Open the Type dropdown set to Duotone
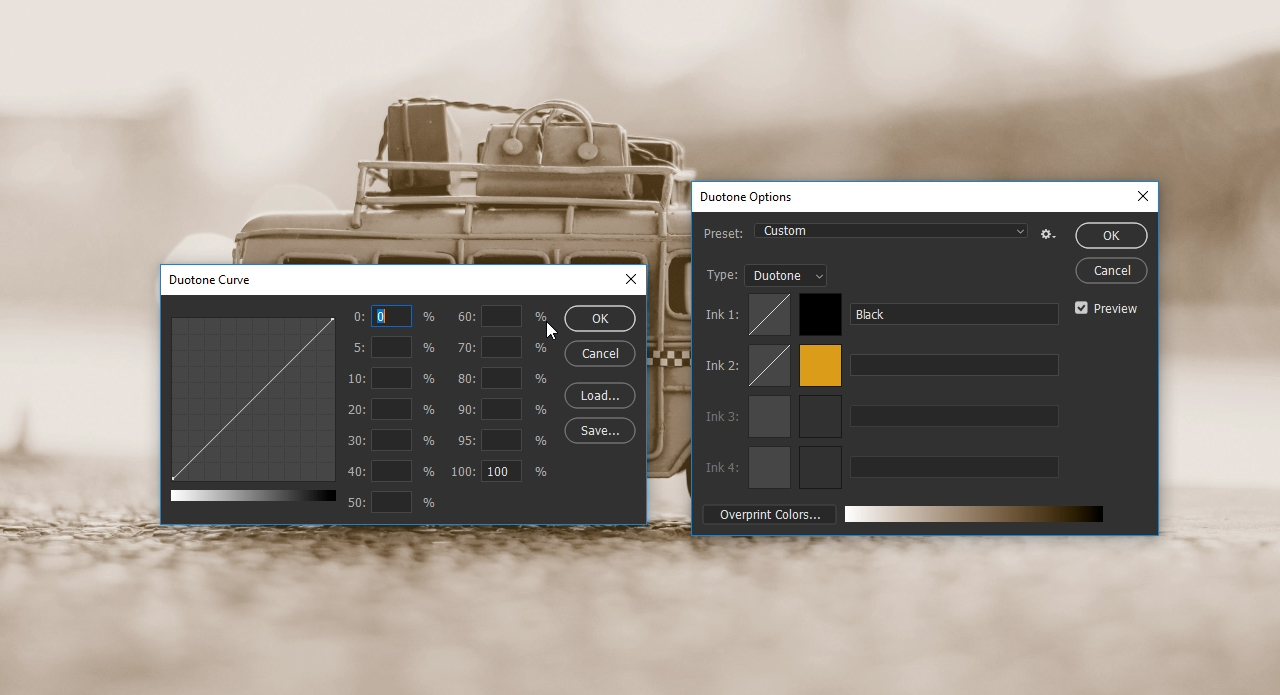The width and height of the screenshot is (1280, 695). 785,276
